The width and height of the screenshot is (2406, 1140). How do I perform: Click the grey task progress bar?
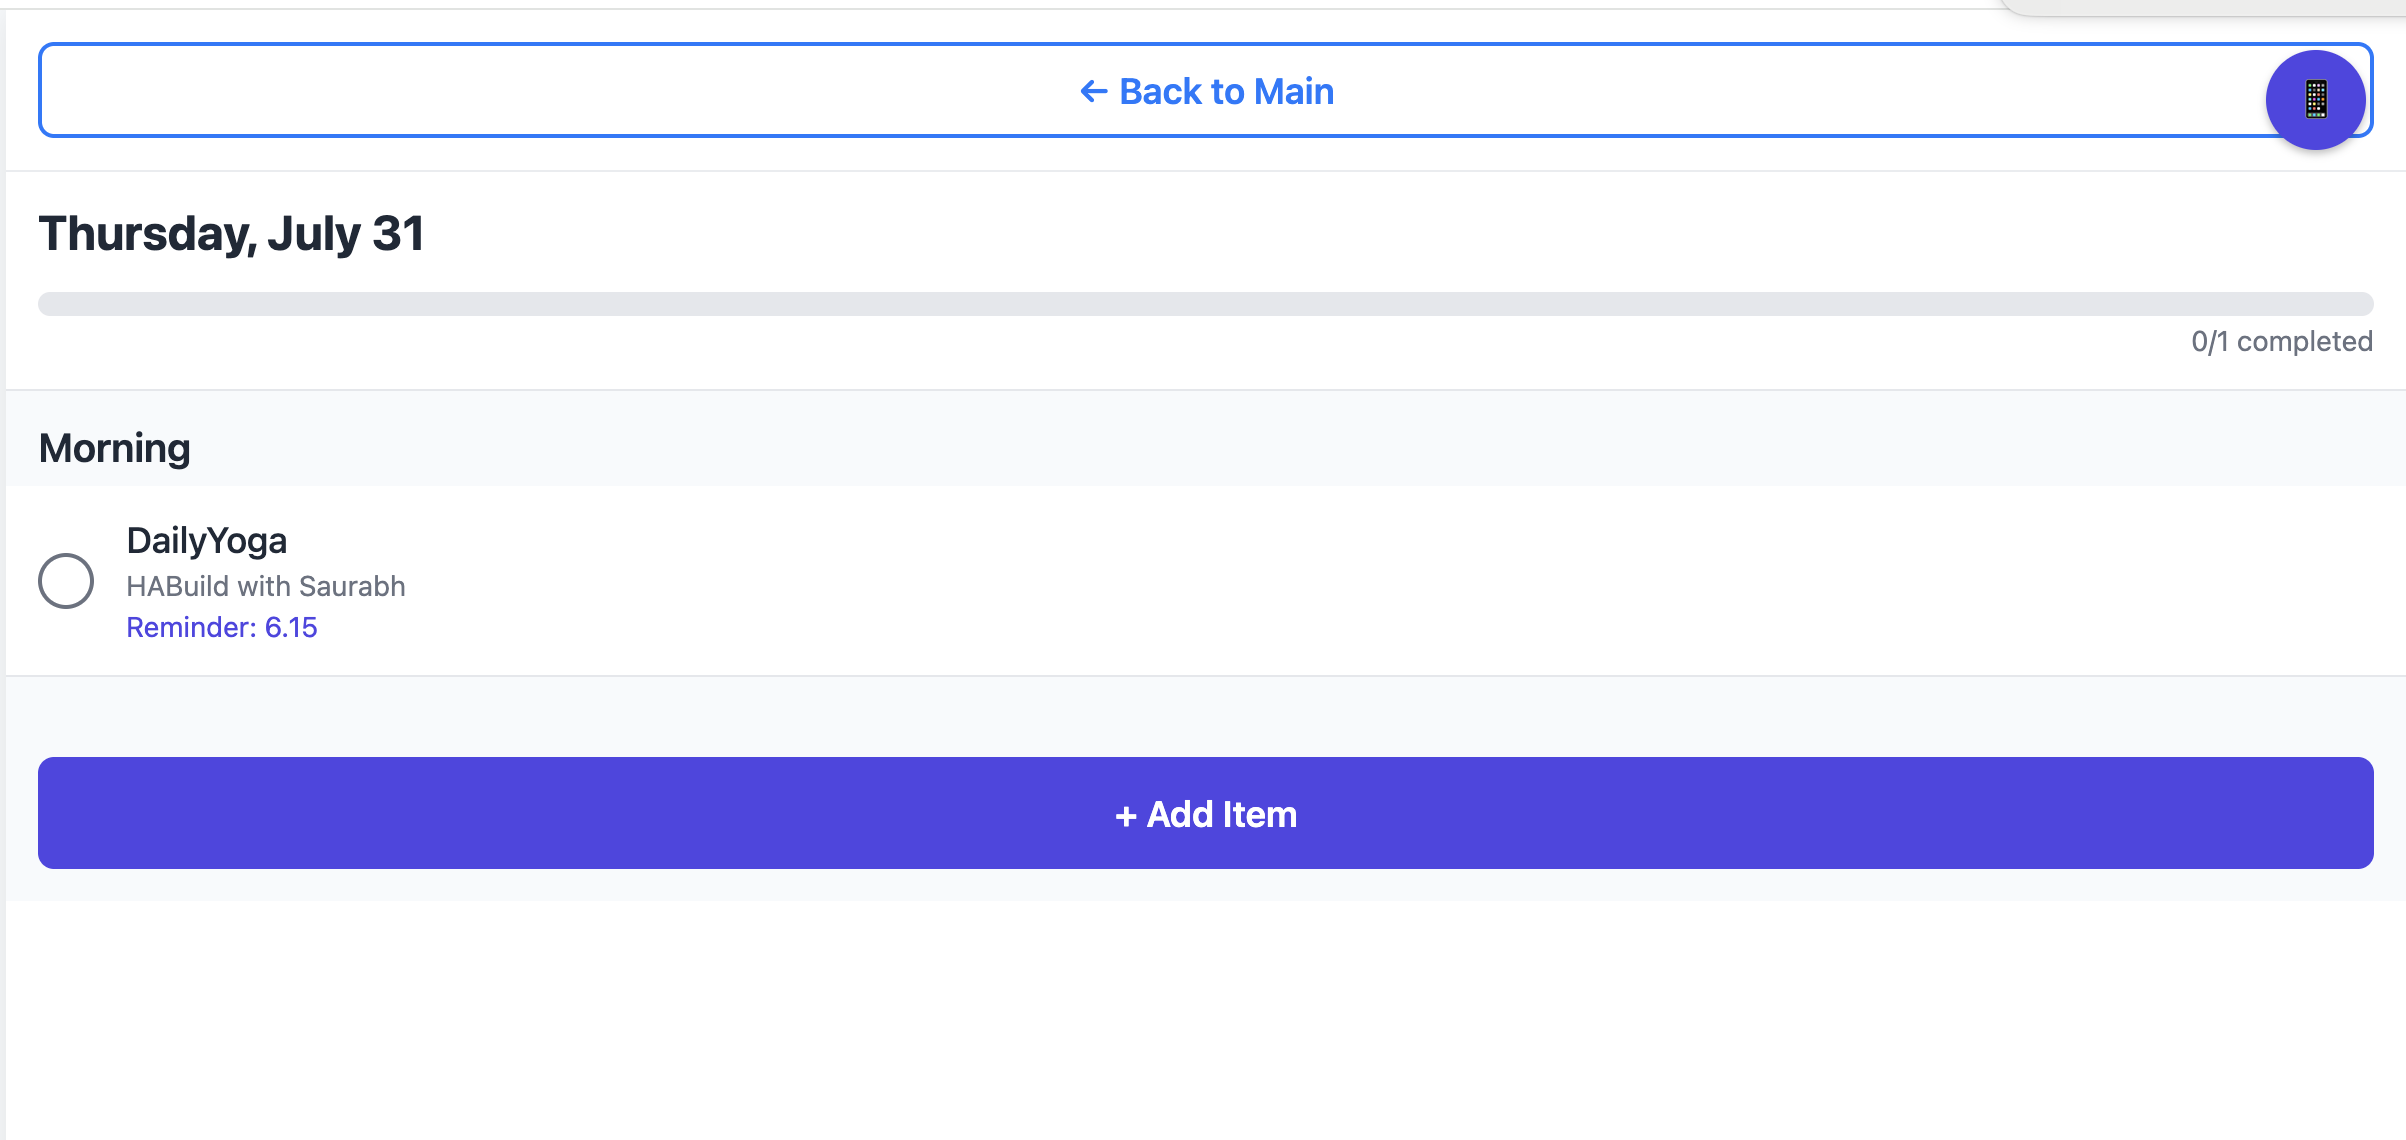tap(1205, 304)
